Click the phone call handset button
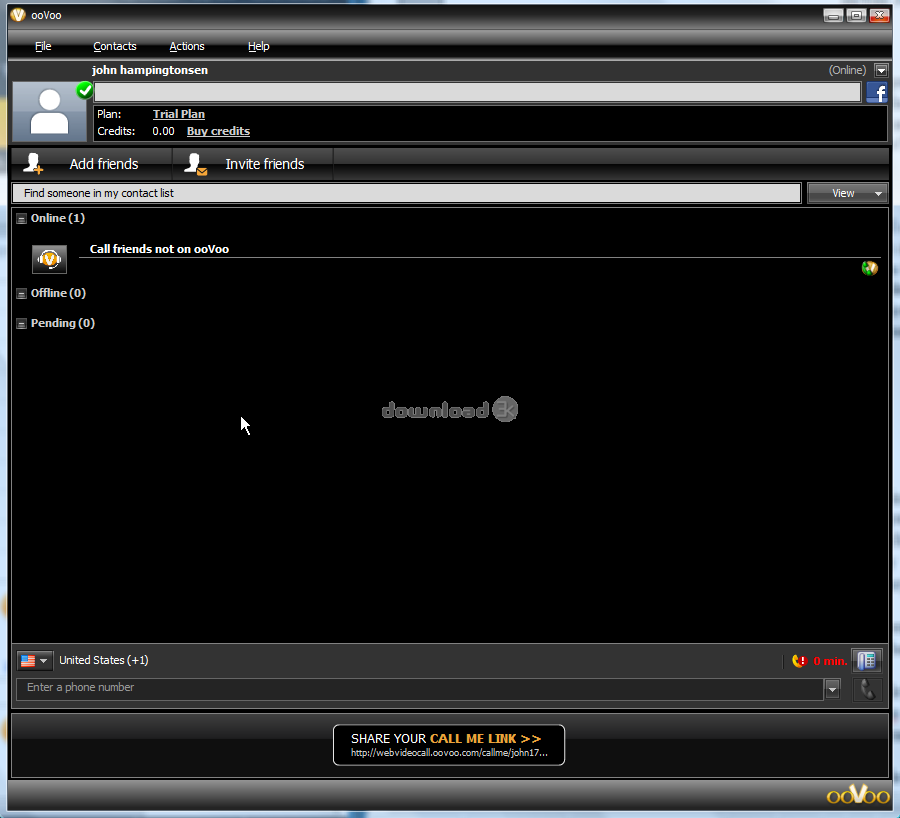The height and width of the screenshot is (818, 900). point(867,689)
